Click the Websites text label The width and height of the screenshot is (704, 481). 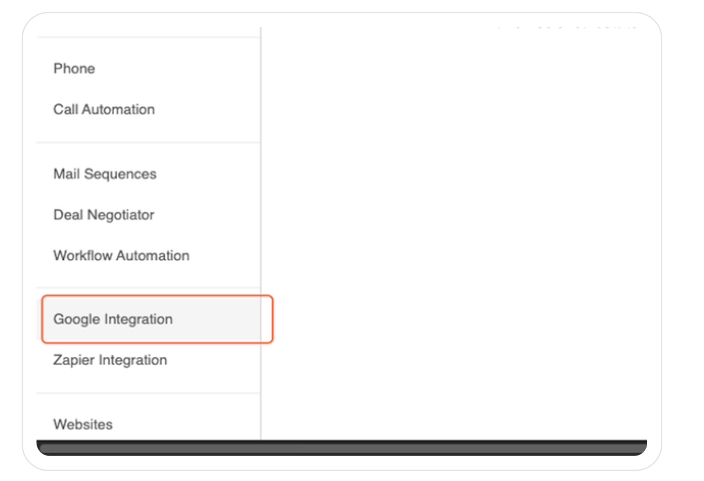[83, 425]
